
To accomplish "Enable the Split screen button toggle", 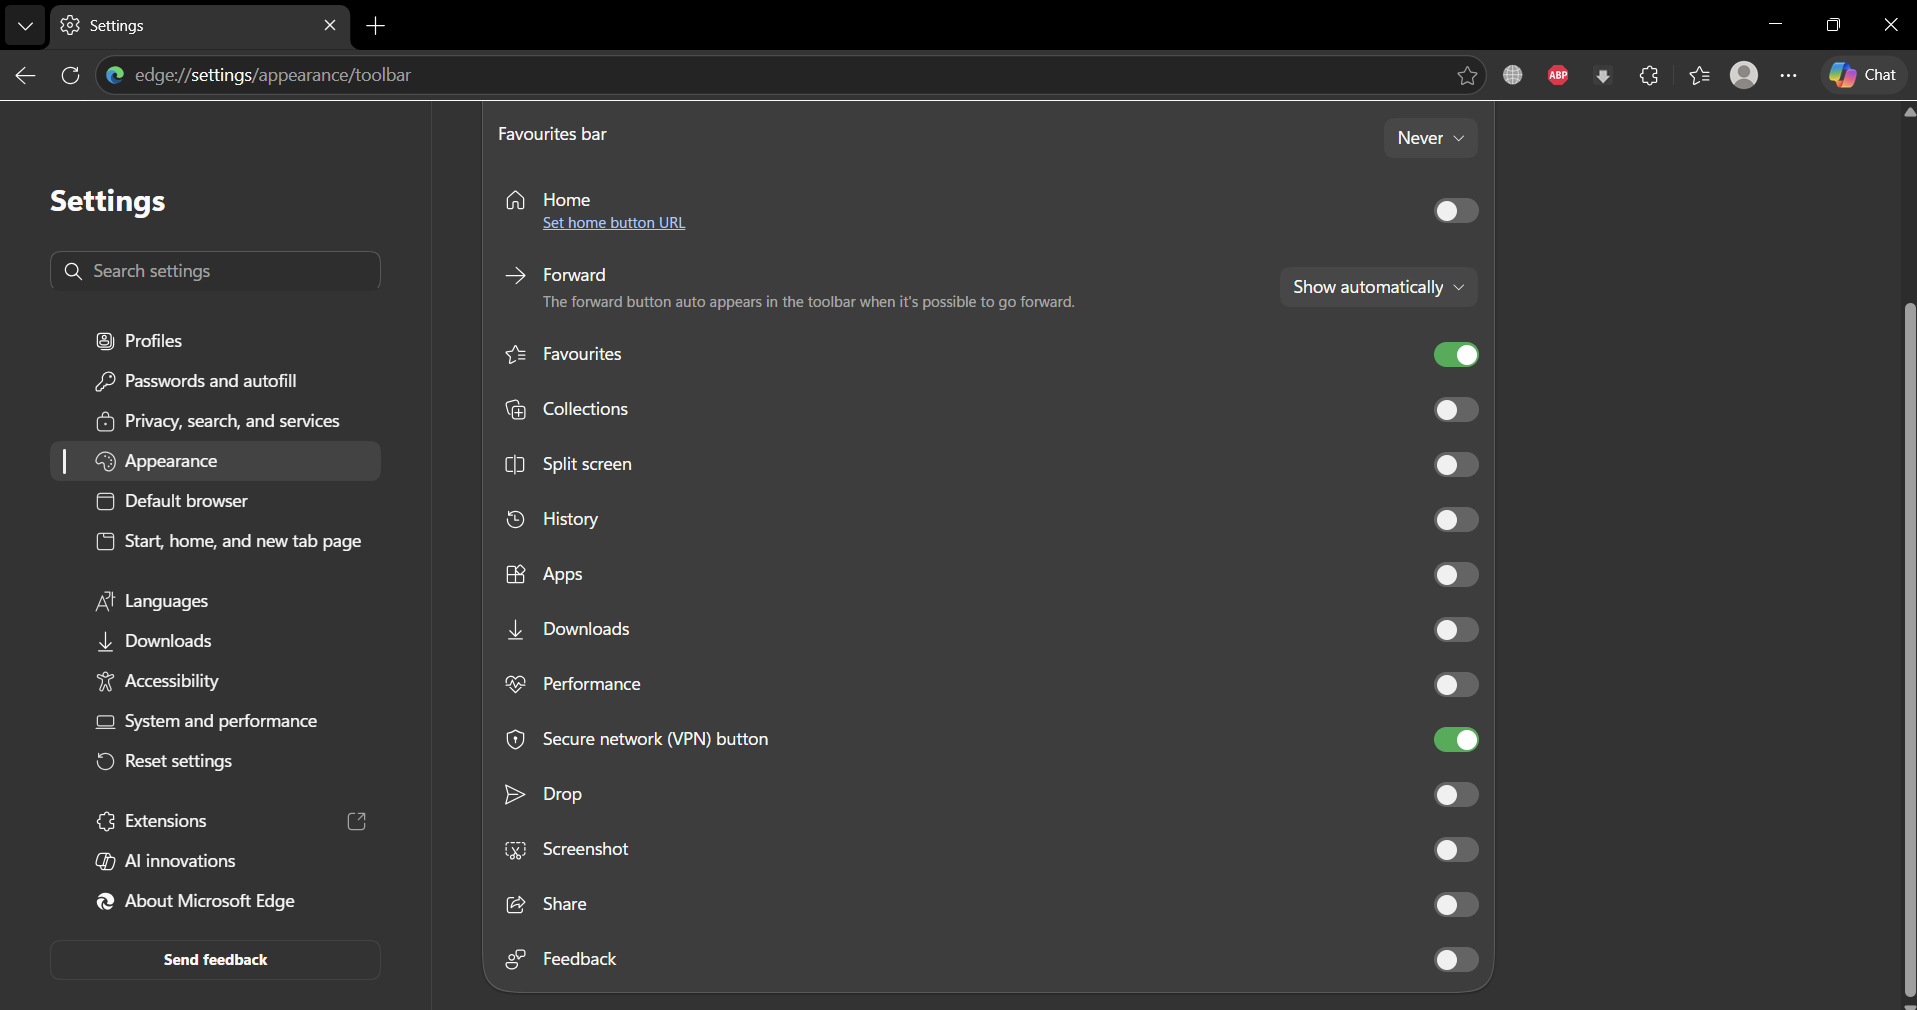I will (1455, 465).
